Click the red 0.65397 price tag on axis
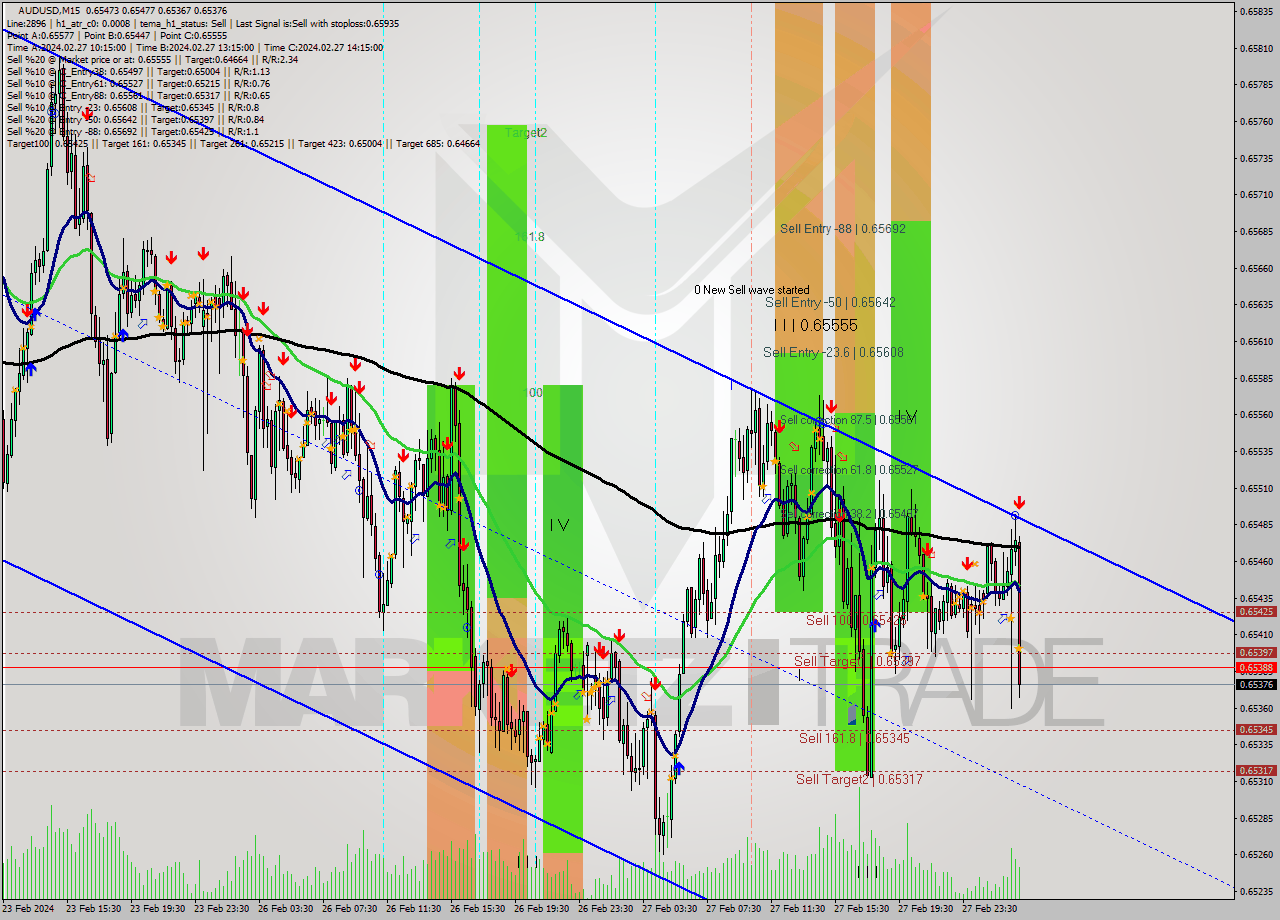 (1256, 652)
